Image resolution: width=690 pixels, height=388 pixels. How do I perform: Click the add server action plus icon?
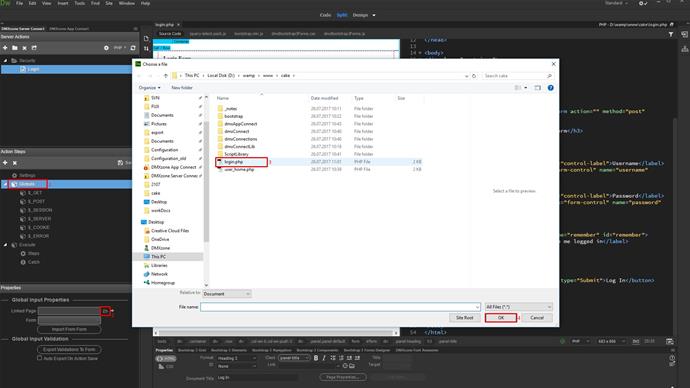5,48
